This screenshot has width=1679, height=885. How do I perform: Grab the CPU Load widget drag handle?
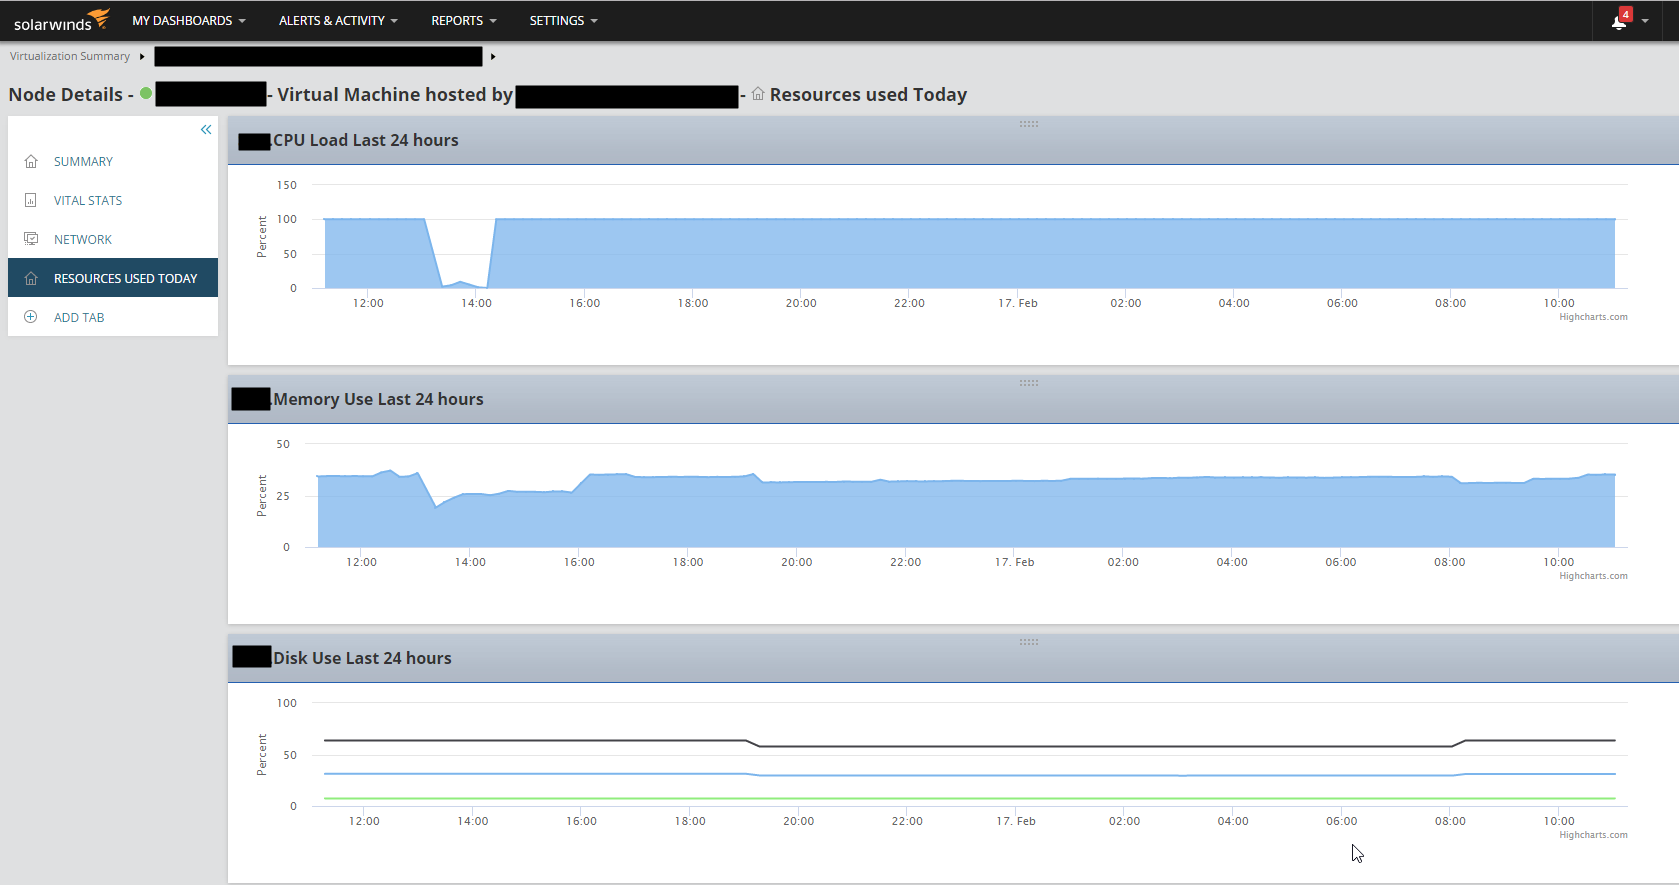coord(1029,124)
